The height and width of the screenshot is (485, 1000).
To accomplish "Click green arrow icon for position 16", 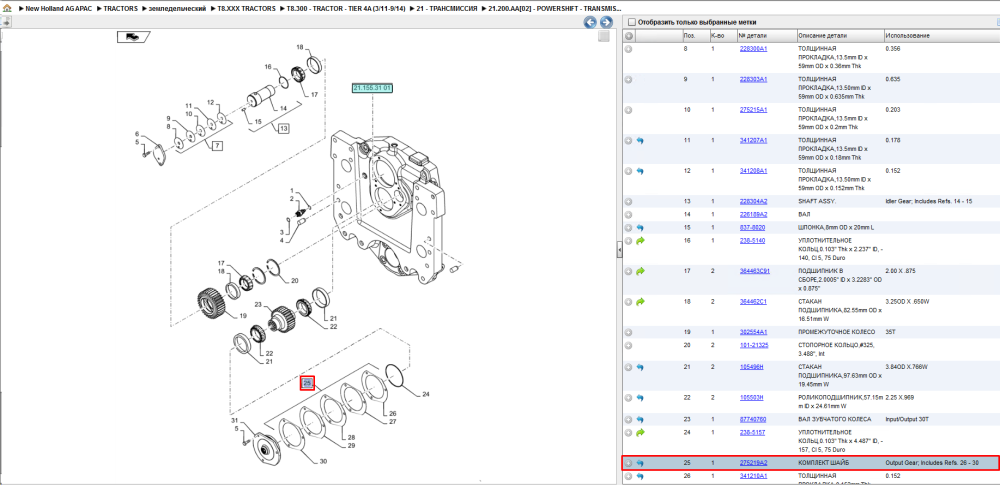I will [x=640, y=241].
